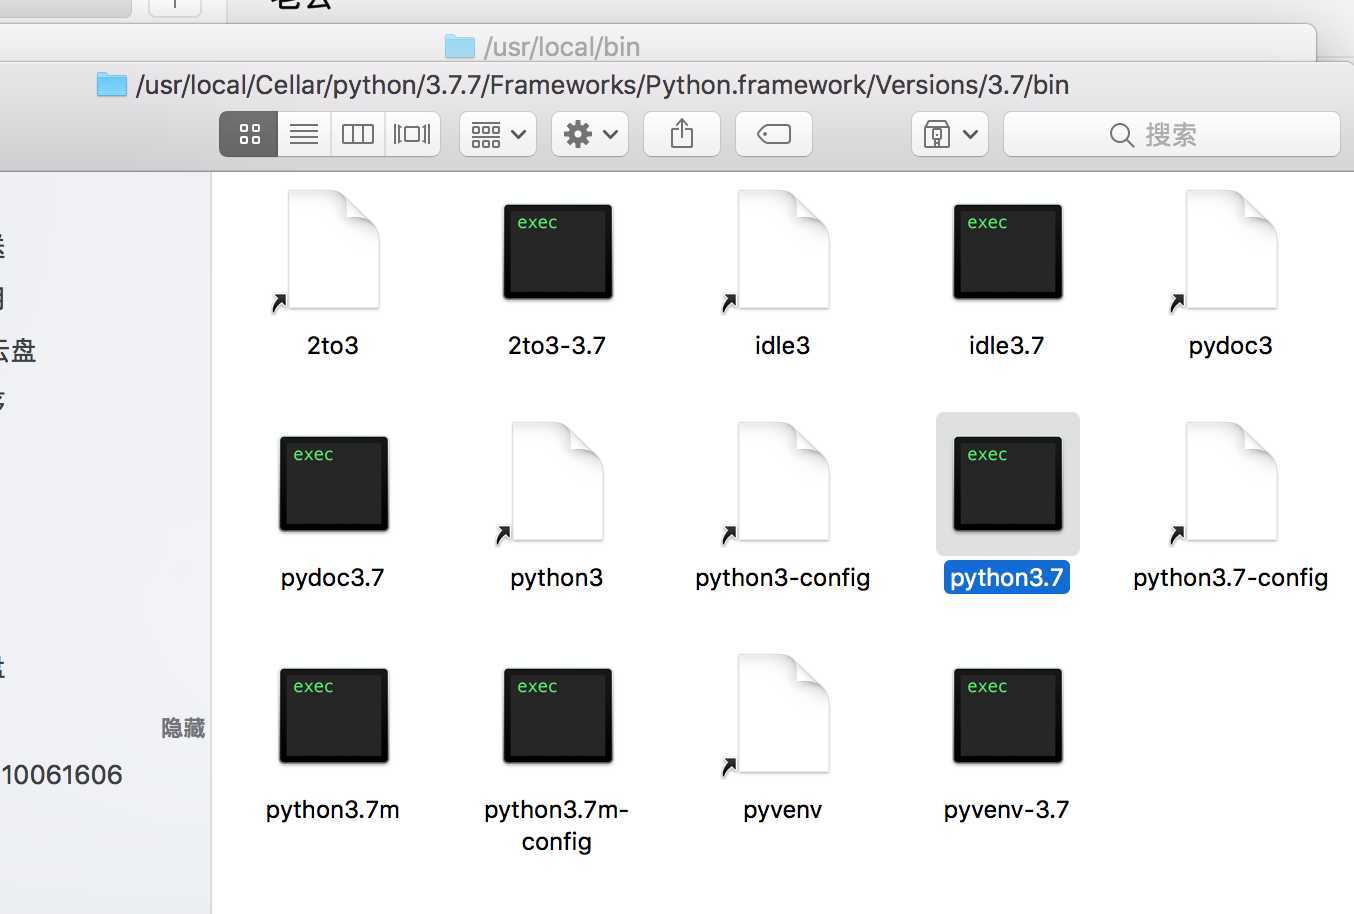Click the Python bin path title text
Image resolution: width=1354 pixels, height=914 pixels.
[x=603, y=85]
